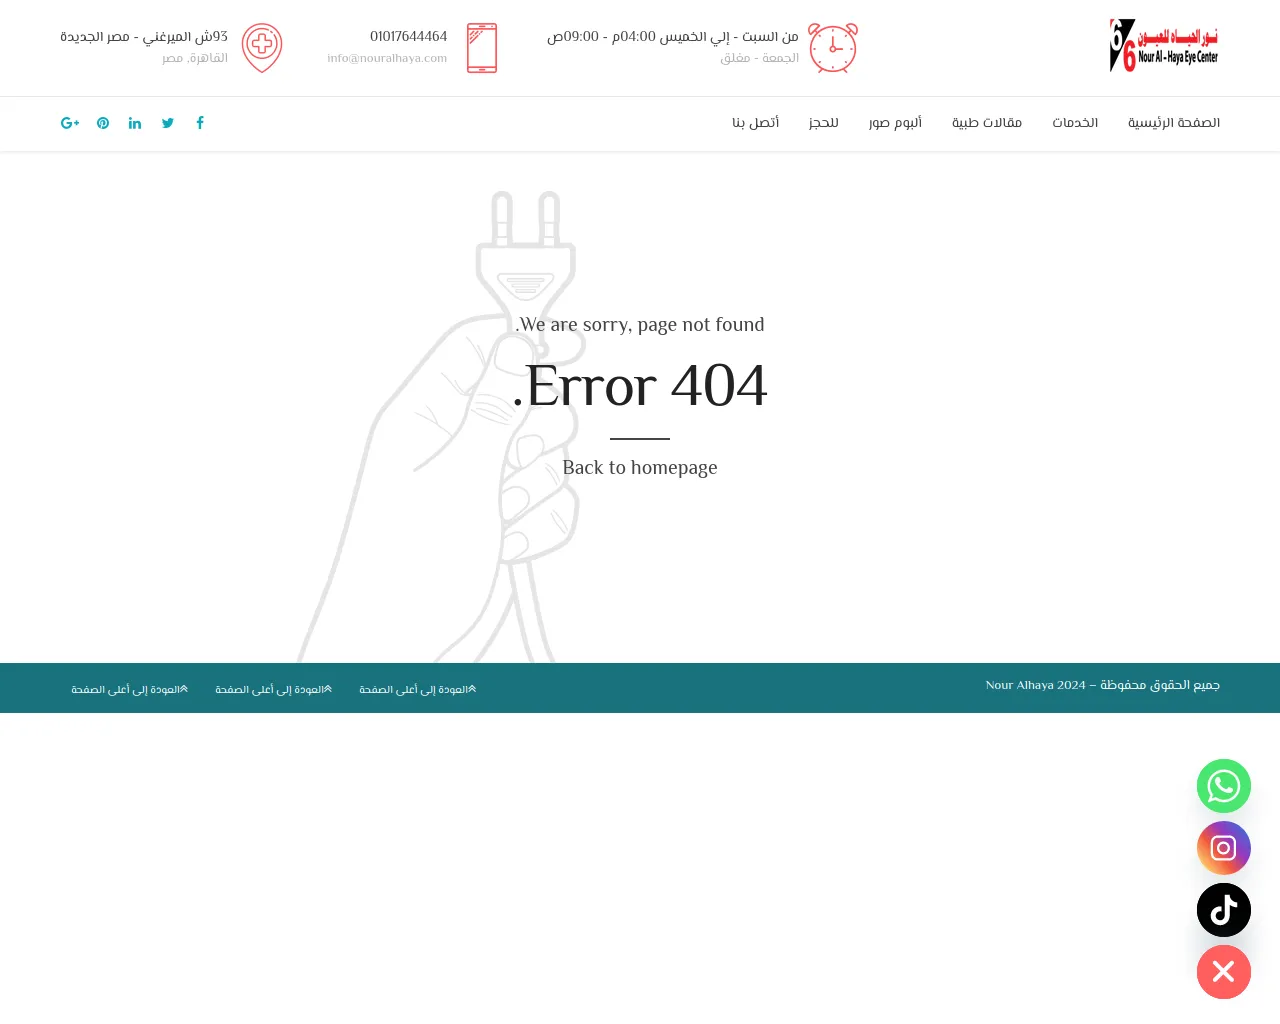Viewport: 1280px width, 1024px height.
Task: Open the floating WhatsApp chat button
Action: [x=1224, y=786]
